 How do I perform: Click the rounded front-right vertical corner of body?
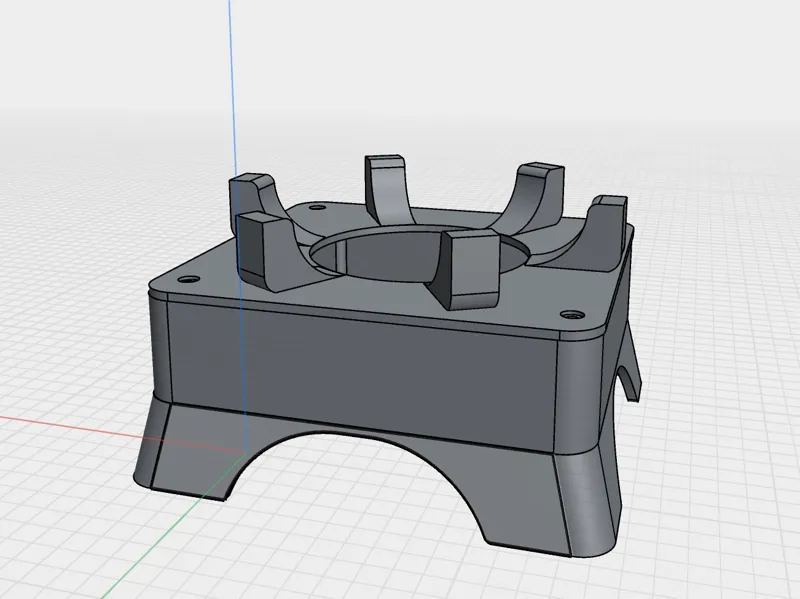click(x=582, y=393)
